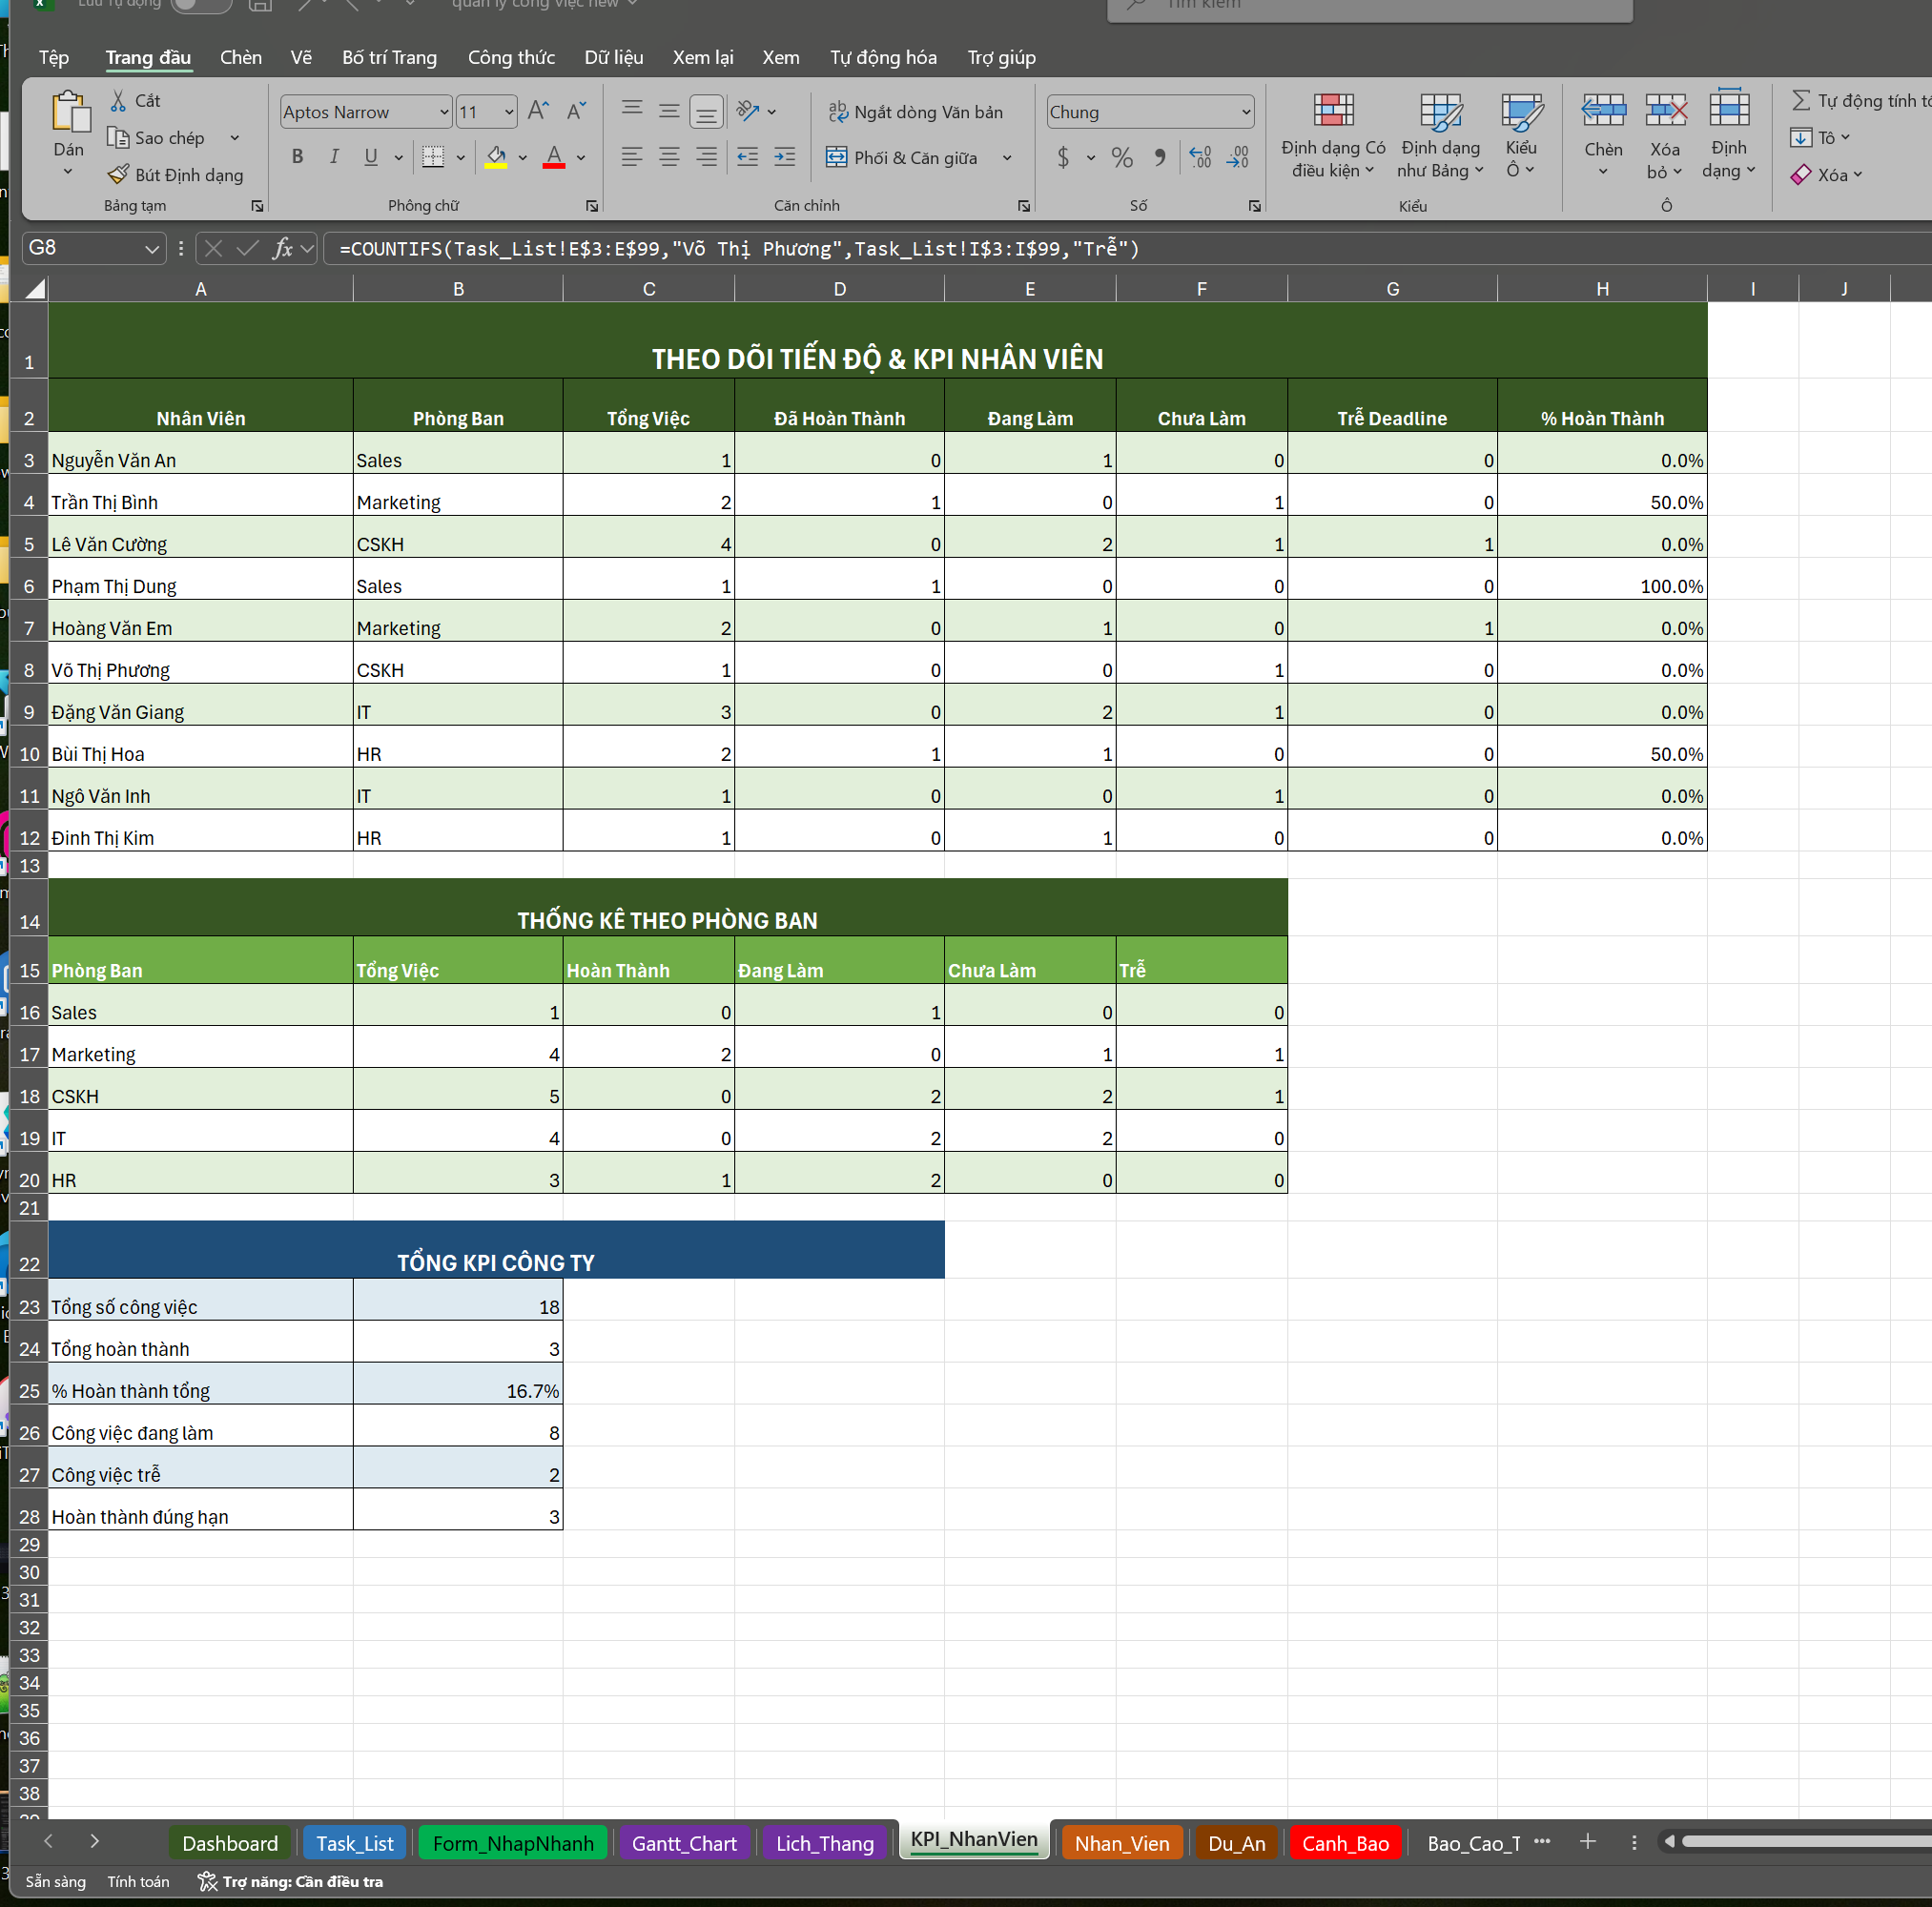Align cell text left
Screen dimensions: 1932x1907
pos(632,156)
